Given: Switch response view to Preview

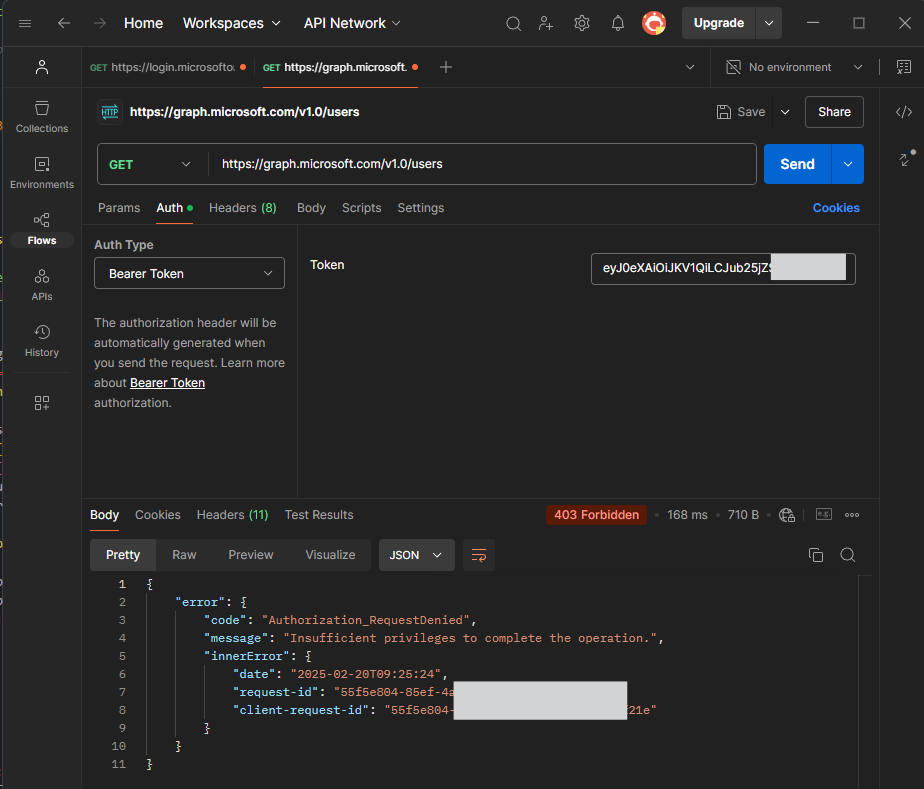Looking at the screenshot, I should pyautogui.click(x=251, y=555).
